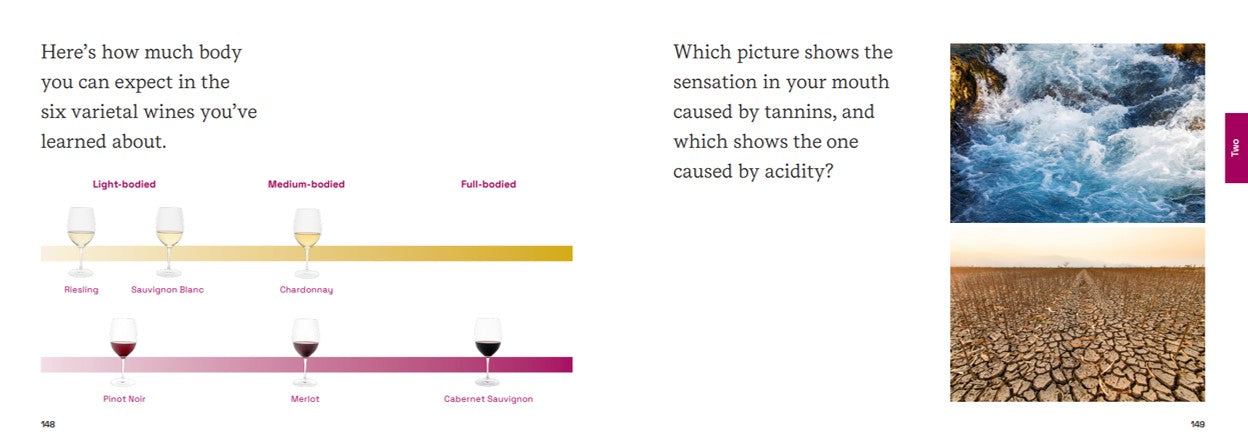Click the Light-bodied heading label

[124, 184]
